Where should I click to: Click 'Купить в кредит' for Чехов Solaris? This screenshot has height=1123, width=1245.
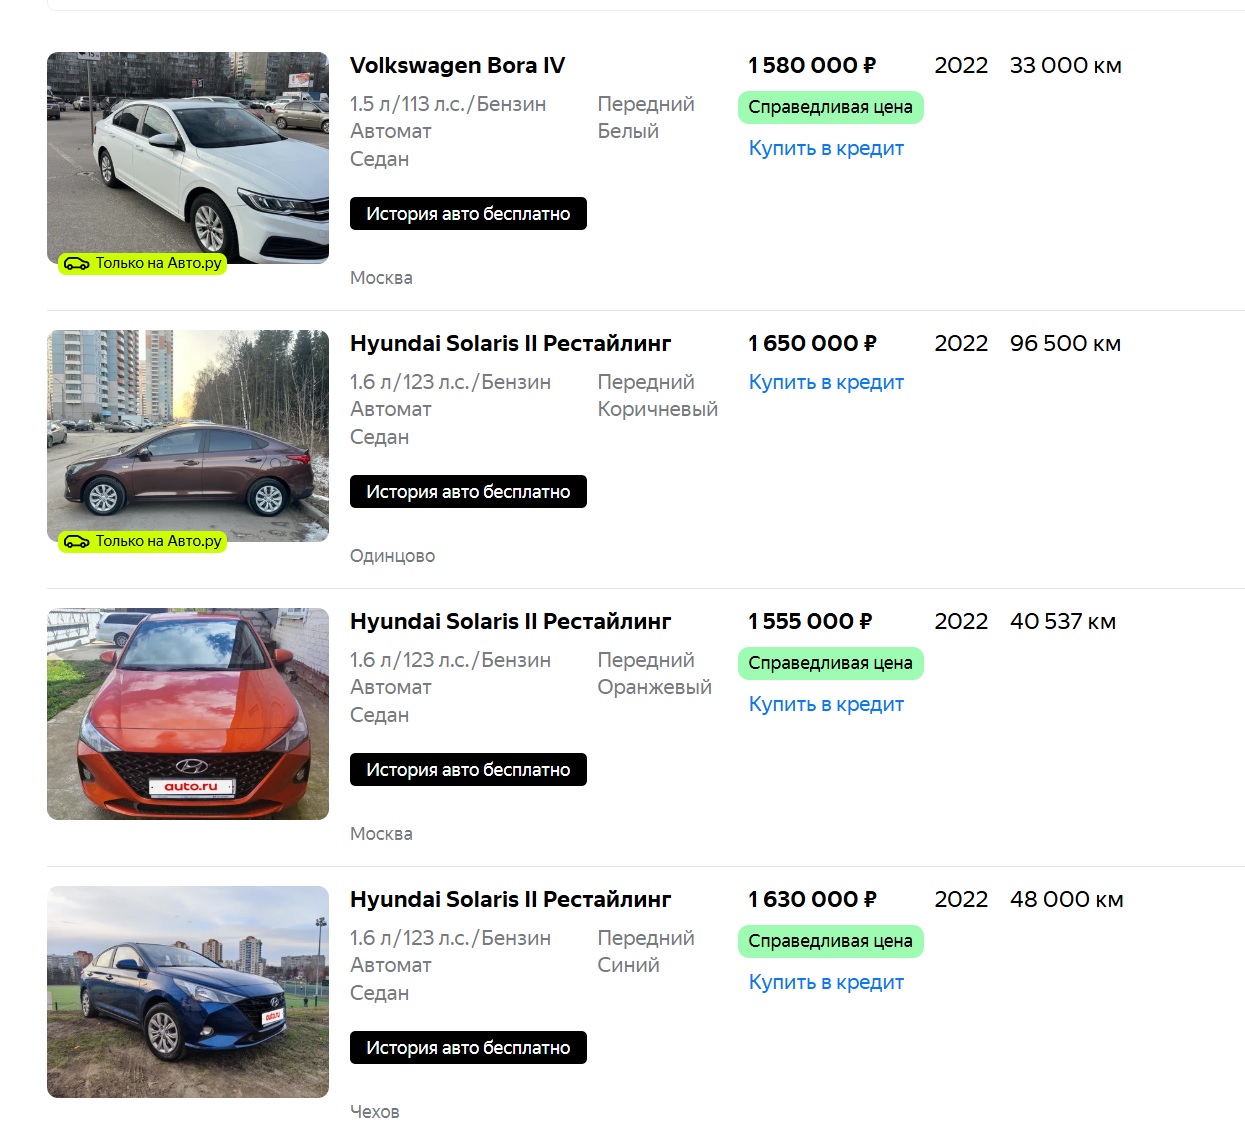click(x=826, y=983)
